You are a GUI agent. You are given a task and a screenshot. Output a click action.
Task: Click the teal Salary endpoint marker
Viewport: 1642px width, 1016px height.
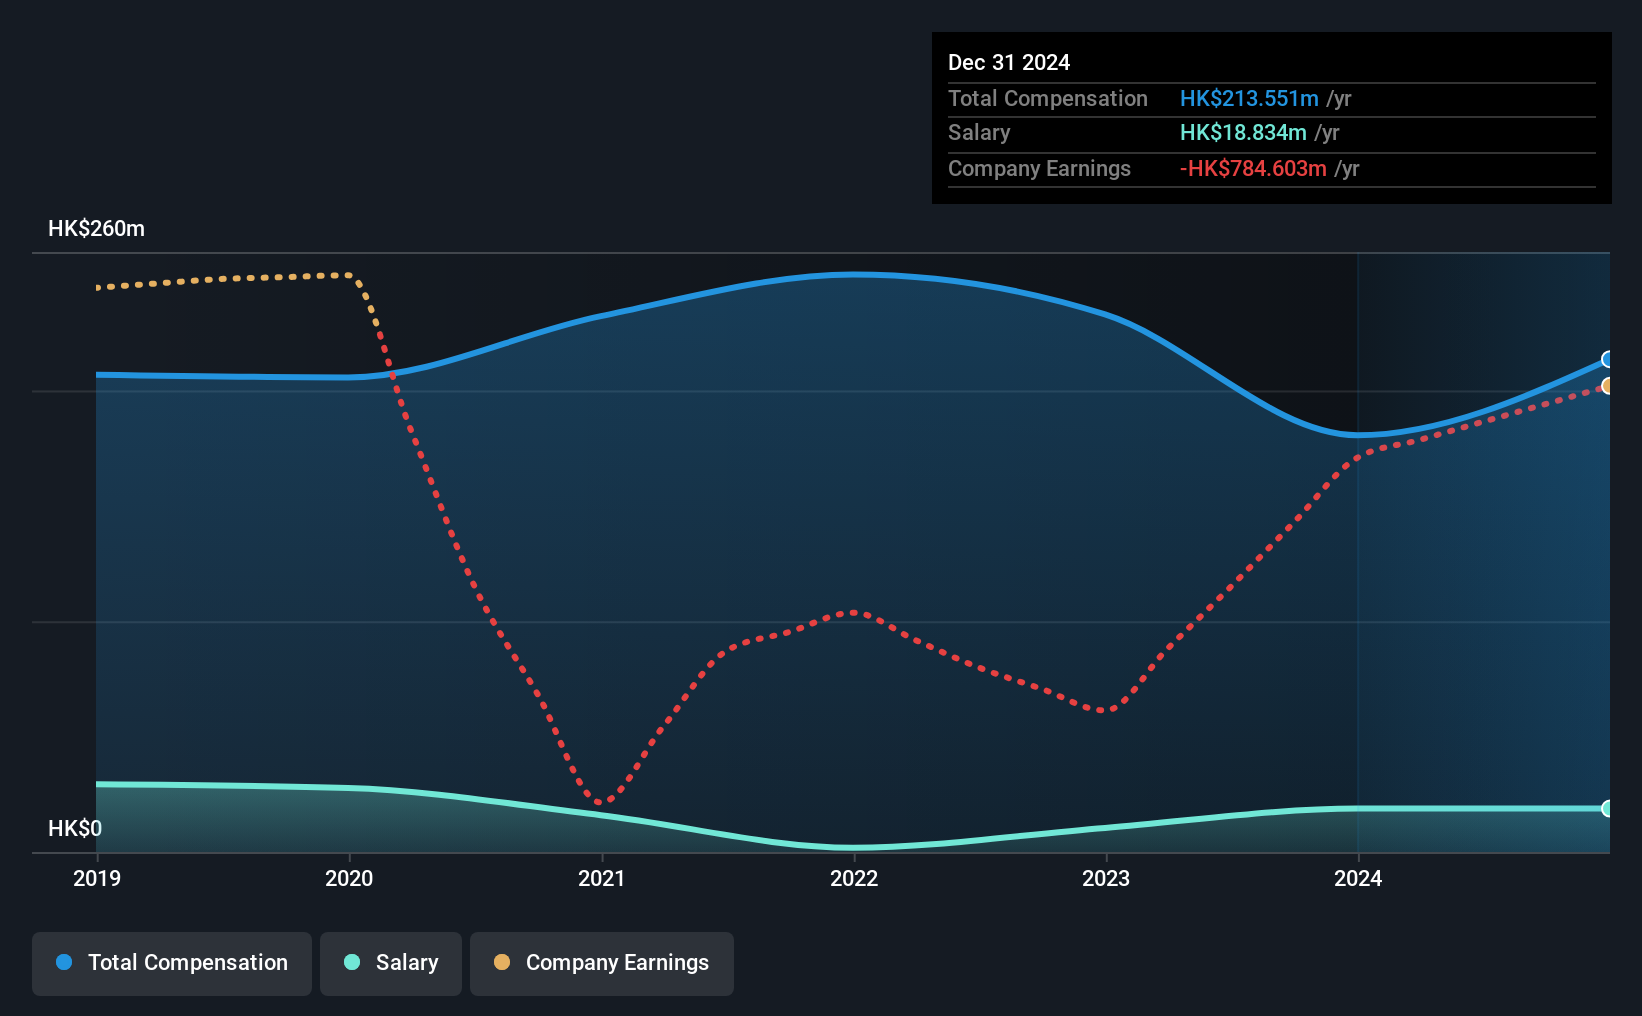(x=1607, y=808)
